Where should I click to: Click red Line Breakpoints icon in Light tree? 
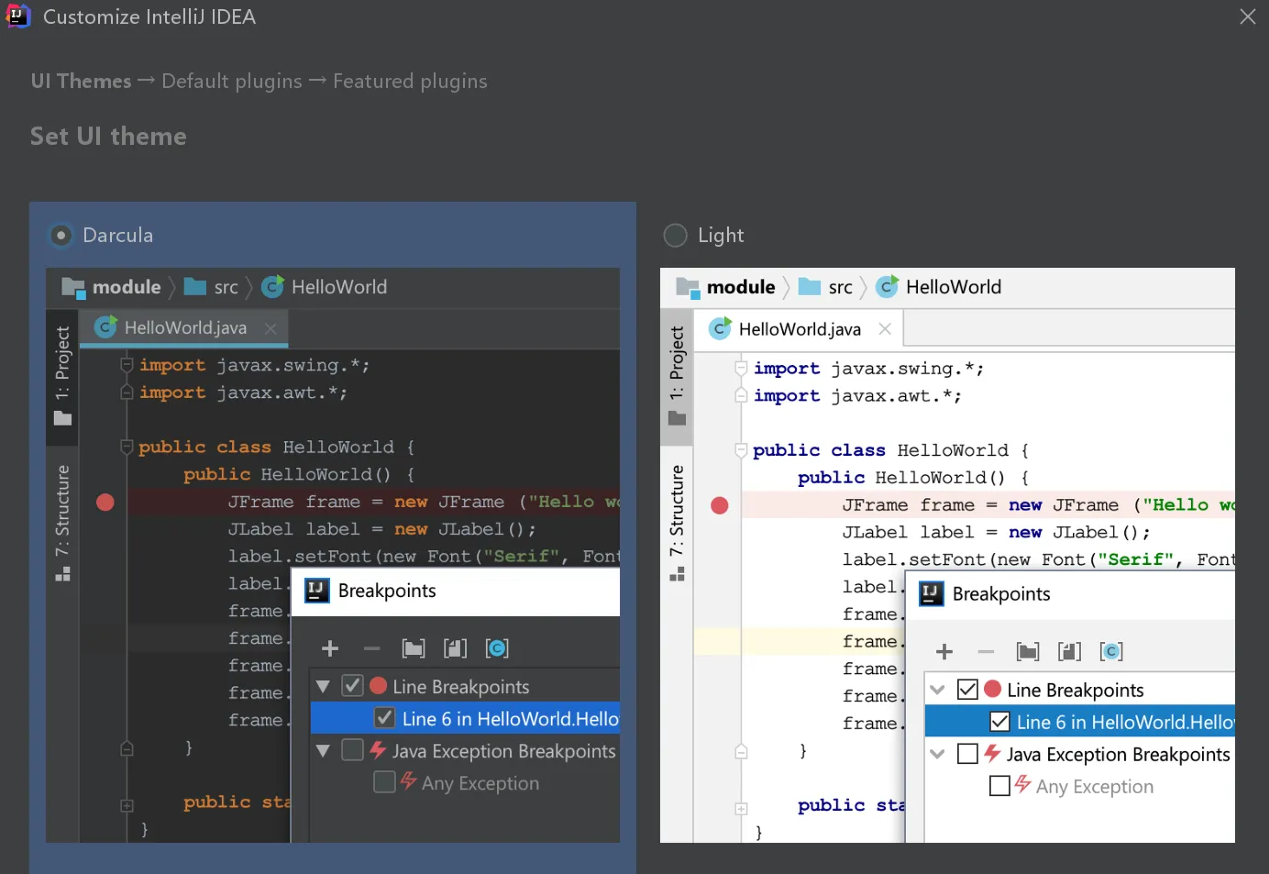(992, 689)
